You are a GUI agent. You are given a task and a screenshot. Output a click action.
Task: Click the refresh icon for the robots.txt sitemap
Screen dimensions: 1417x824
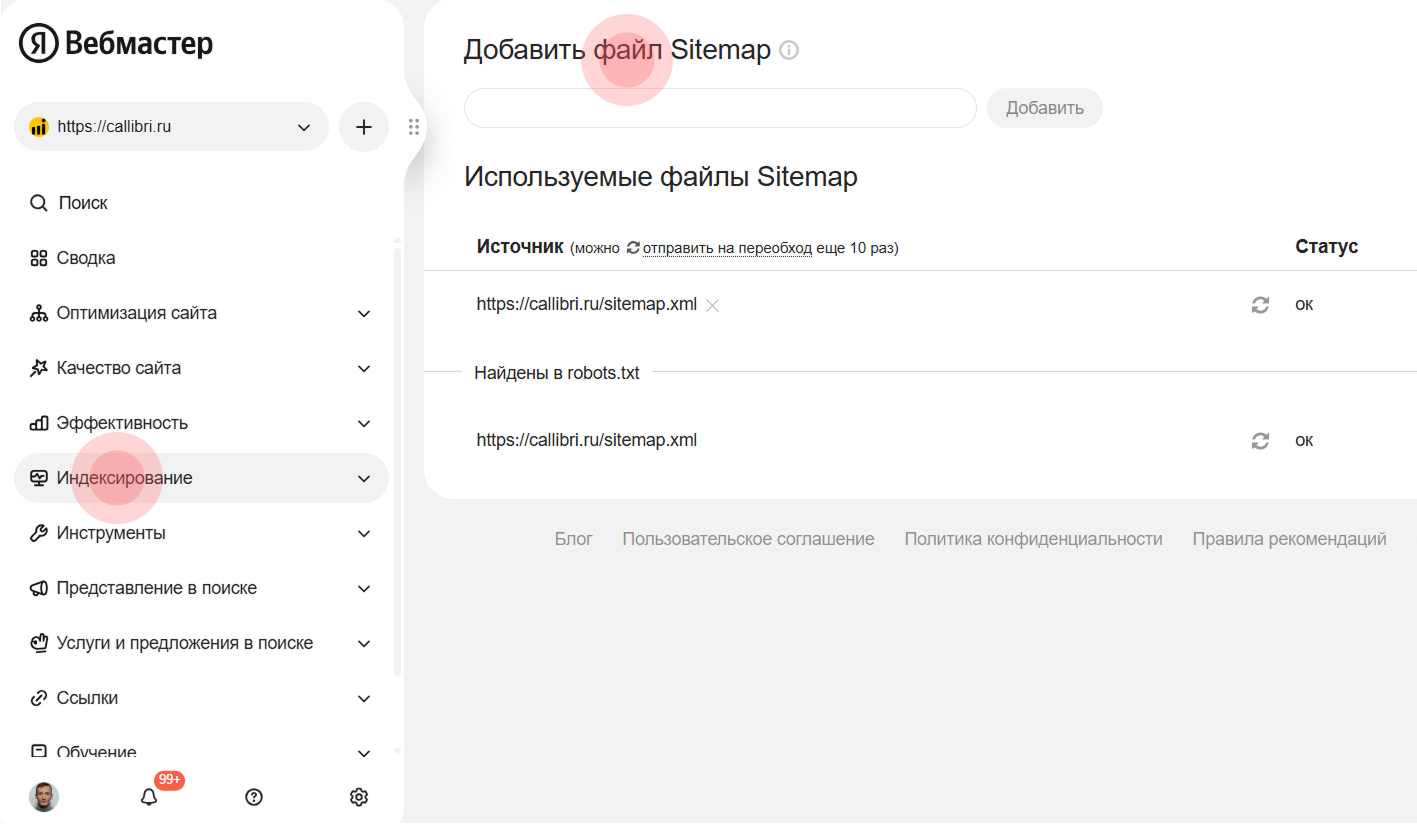pyautogui.click(x=1260, y=440)
